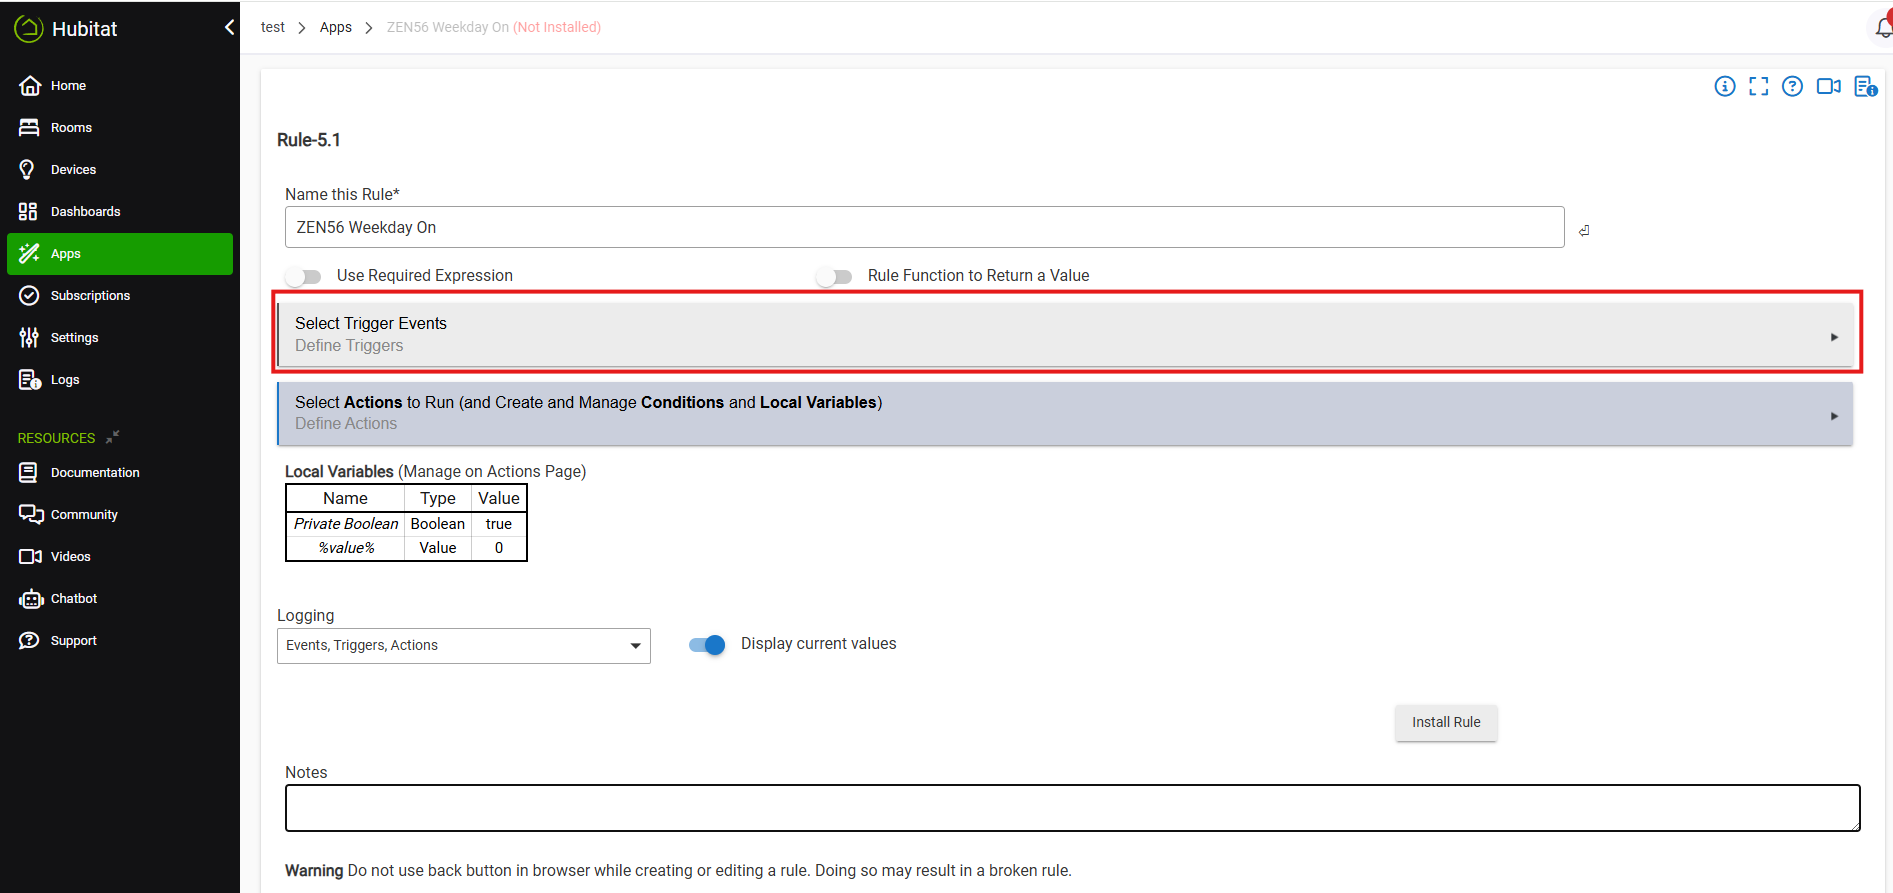
Task: Open Rooms menu item
Action: (x=71, y=128)
